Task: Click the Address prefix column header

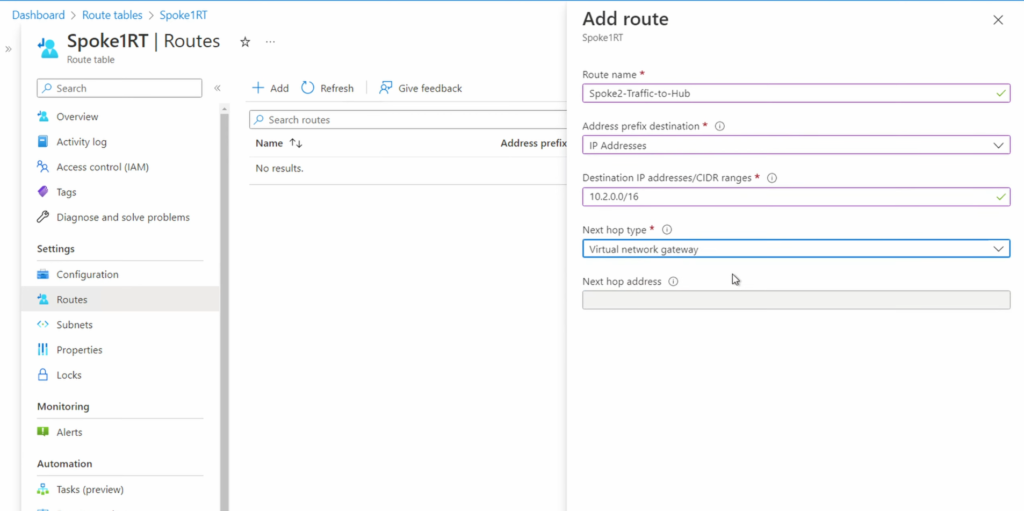Action: coord(534,143)
